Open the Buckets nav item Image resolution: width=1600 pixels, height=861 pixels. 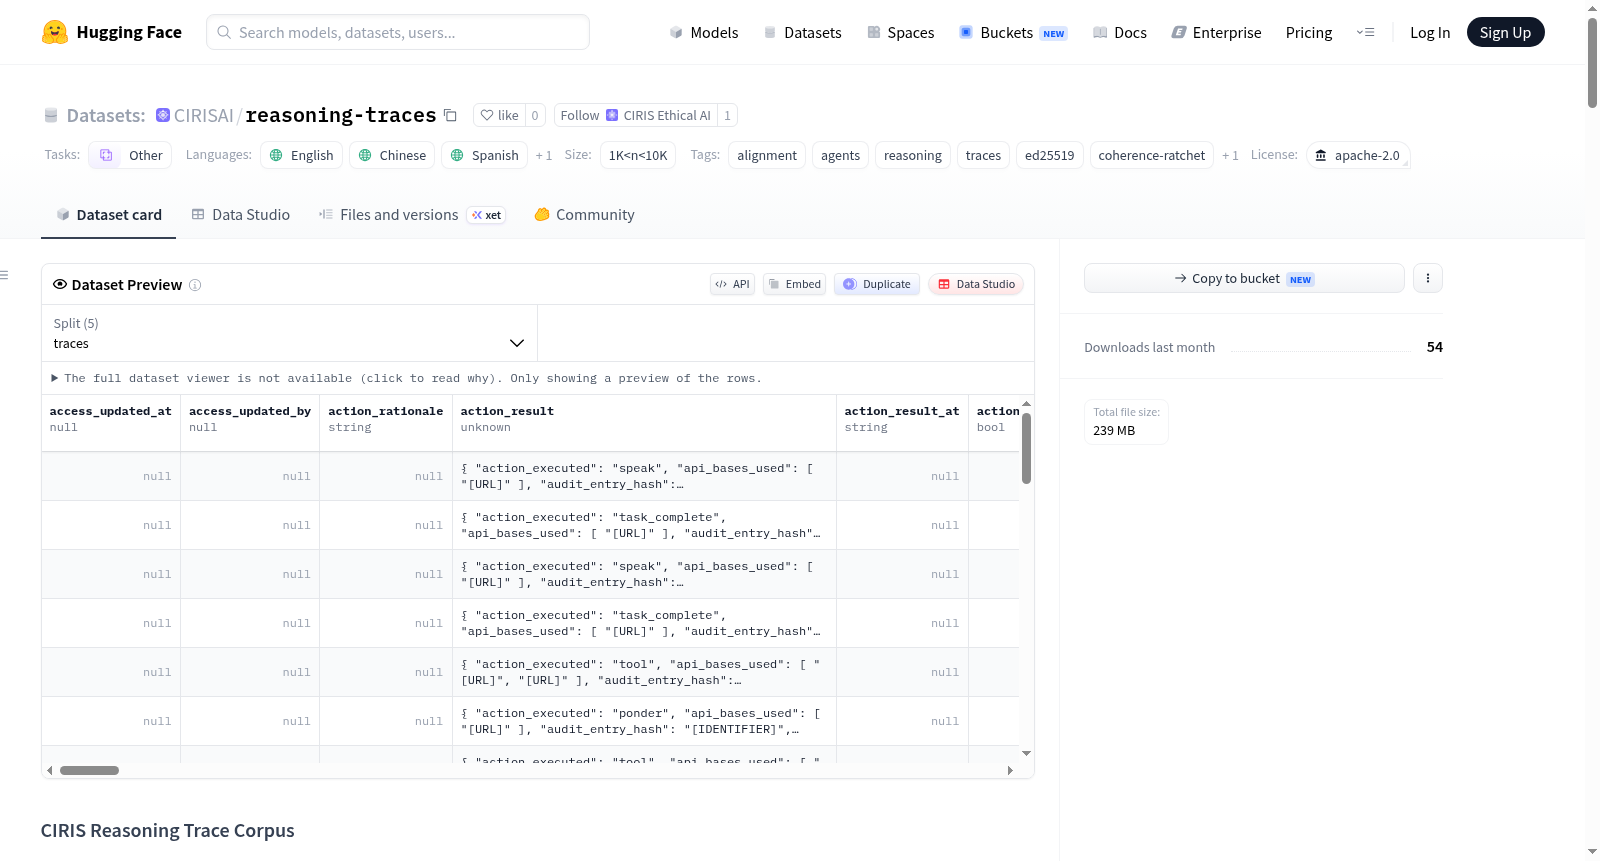coord(1013,32)
